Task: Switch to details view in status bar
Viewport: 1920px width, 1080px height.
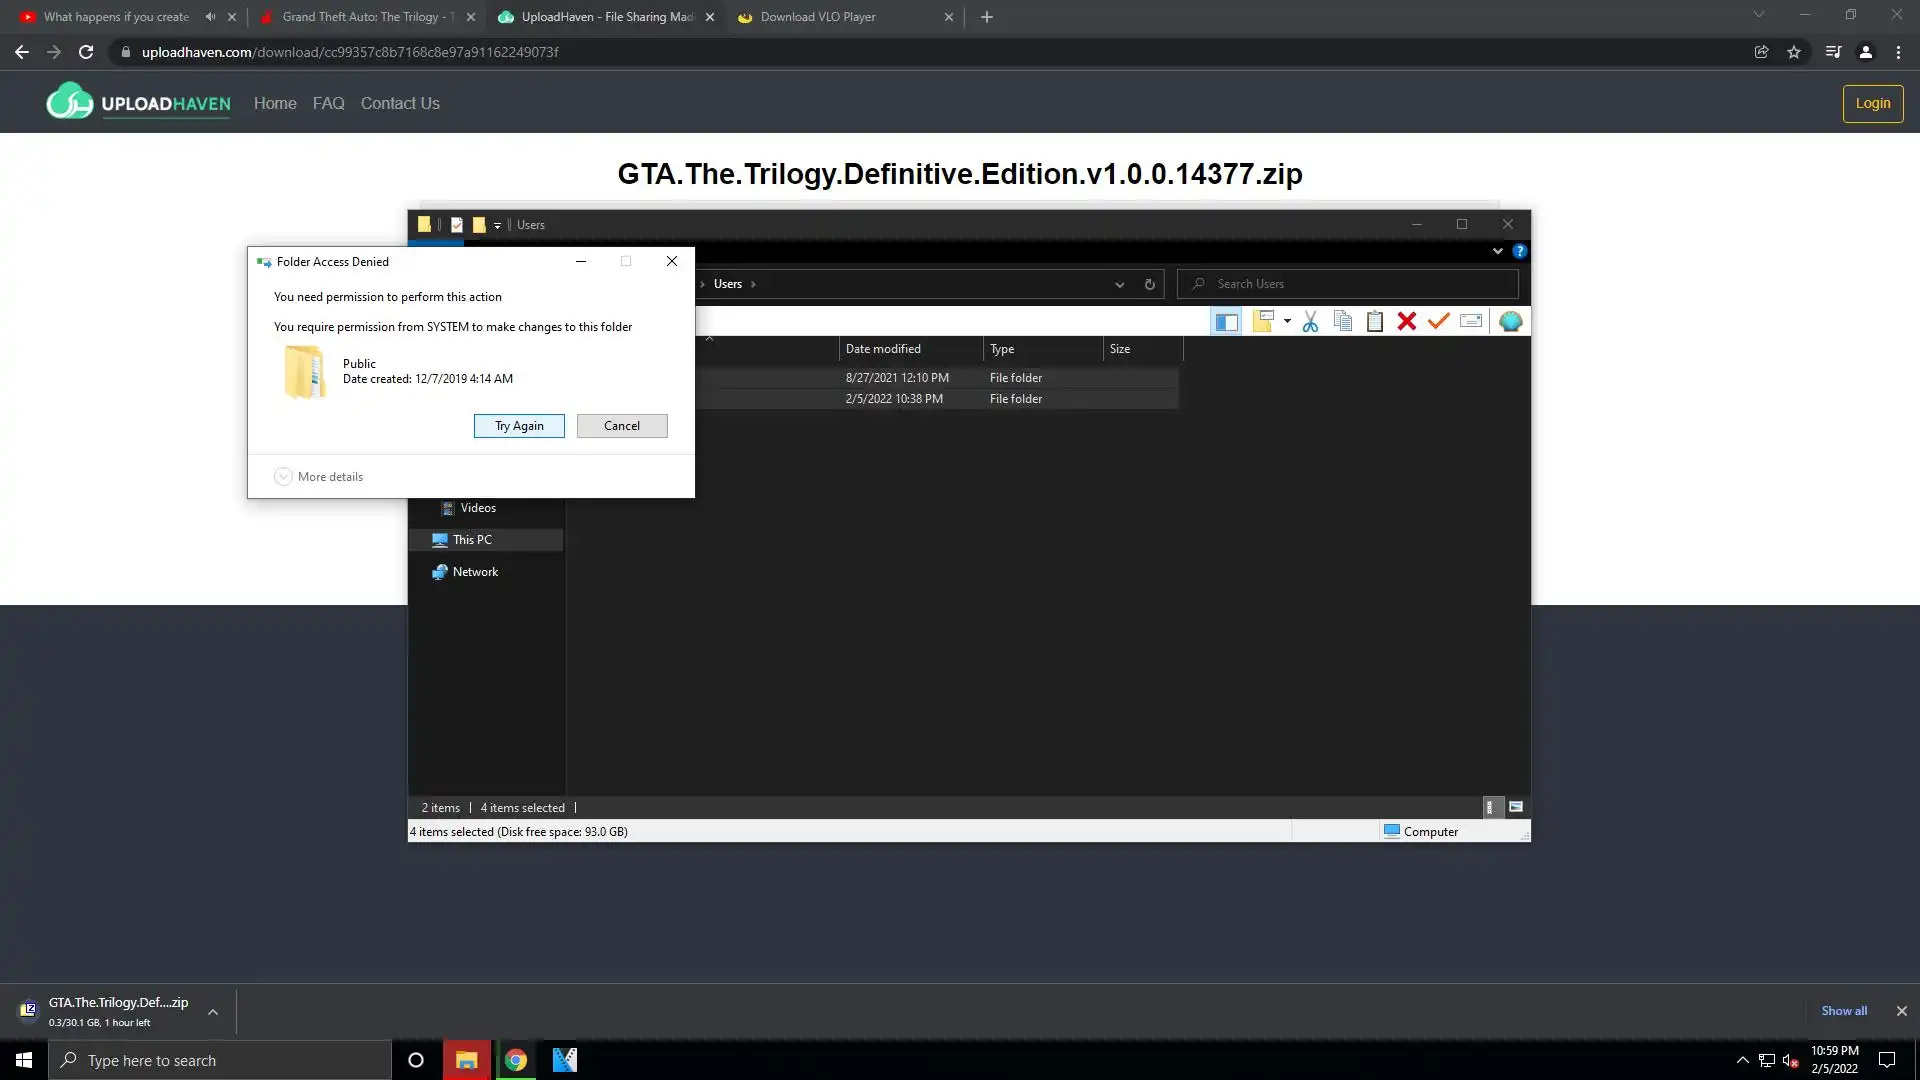Action: (1489, 807)
